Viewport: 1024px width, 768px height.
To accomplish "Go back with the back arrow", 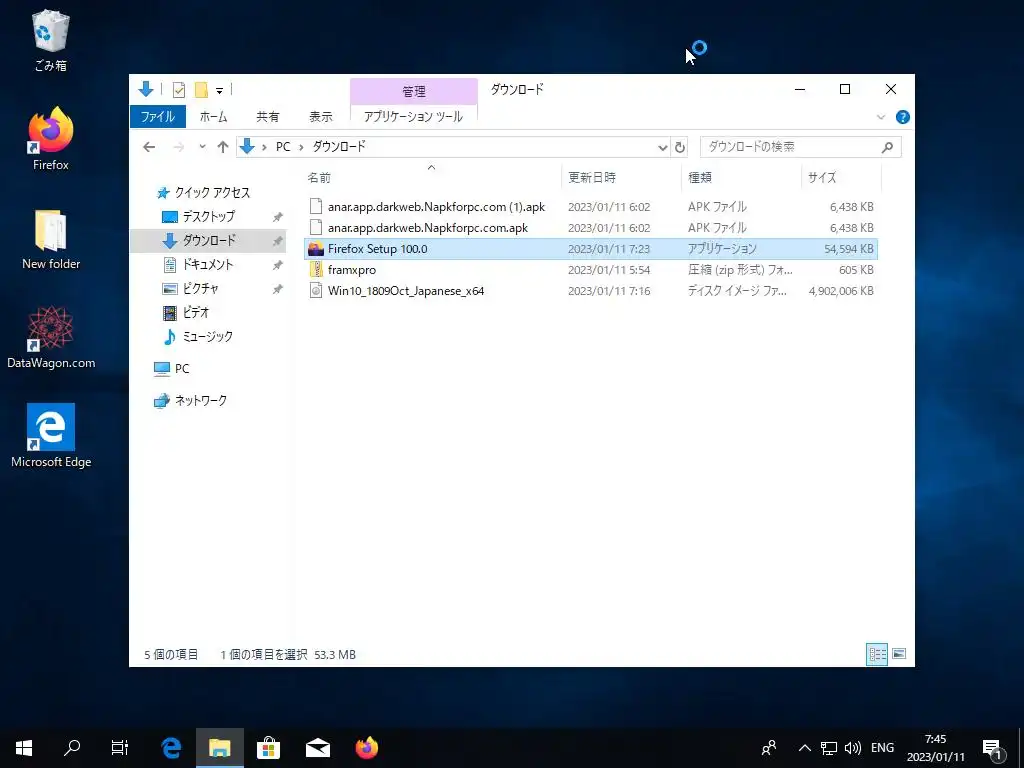I will pos(149,147).
